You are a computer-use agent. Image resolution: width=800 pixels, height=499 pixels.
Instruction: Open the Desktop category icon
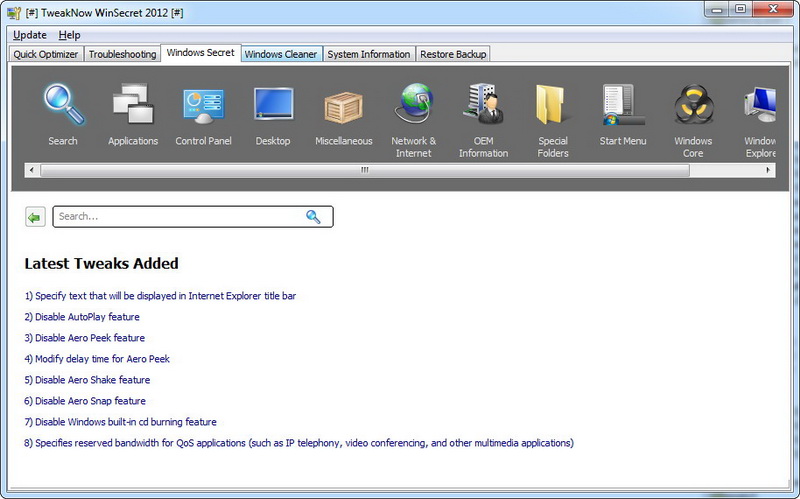[x=273, y=105]
